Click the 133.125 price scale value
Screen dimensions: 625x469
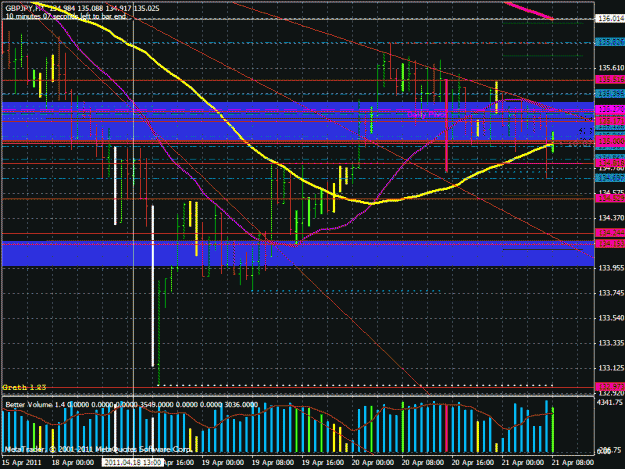611,368
